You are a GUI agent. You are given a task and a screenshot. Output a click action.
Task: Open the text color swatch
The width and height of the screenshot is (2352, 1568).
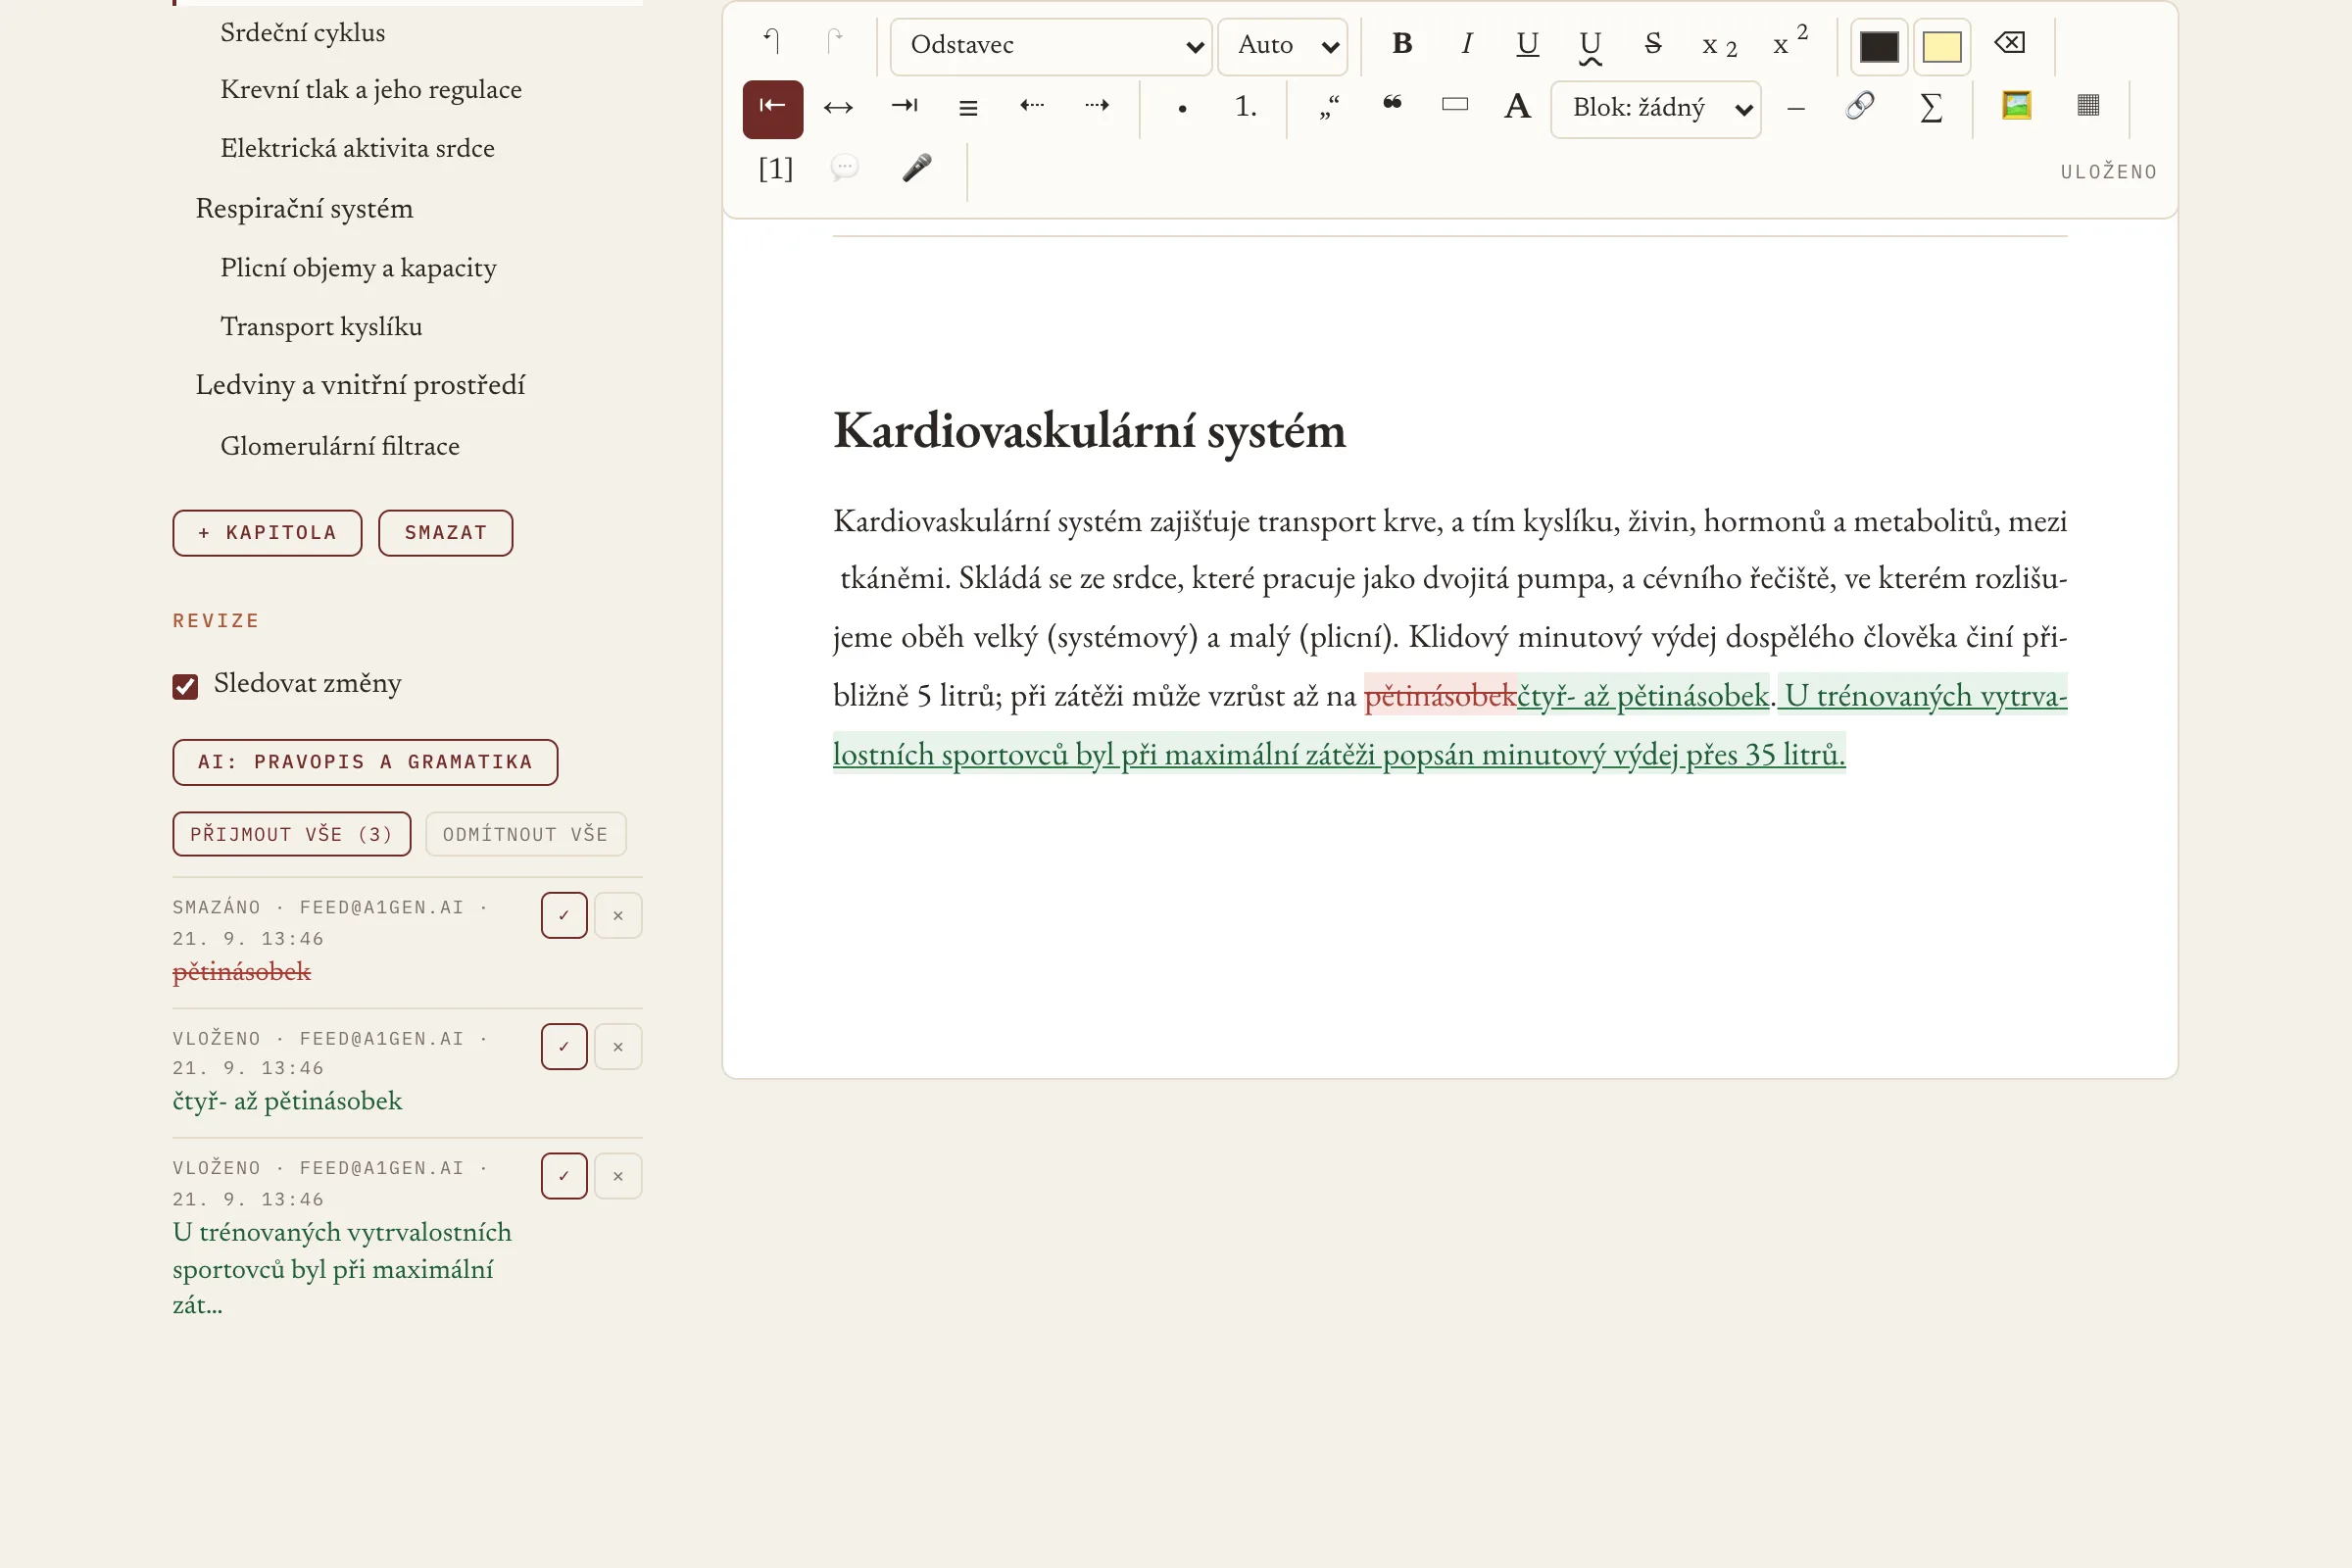click(1879, 46)
